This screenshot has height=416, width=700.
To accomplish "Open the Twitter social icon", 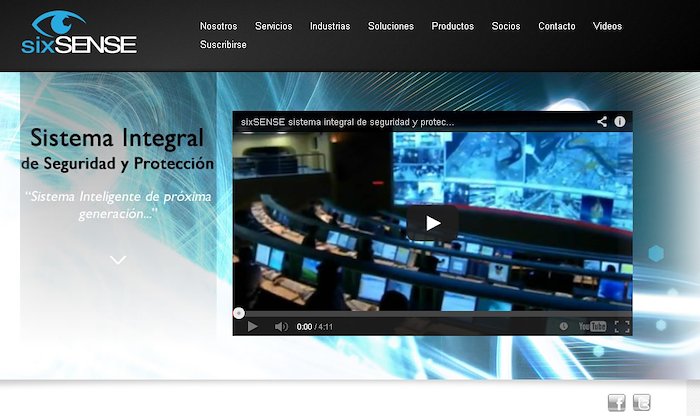I will (x=642, y=403).
